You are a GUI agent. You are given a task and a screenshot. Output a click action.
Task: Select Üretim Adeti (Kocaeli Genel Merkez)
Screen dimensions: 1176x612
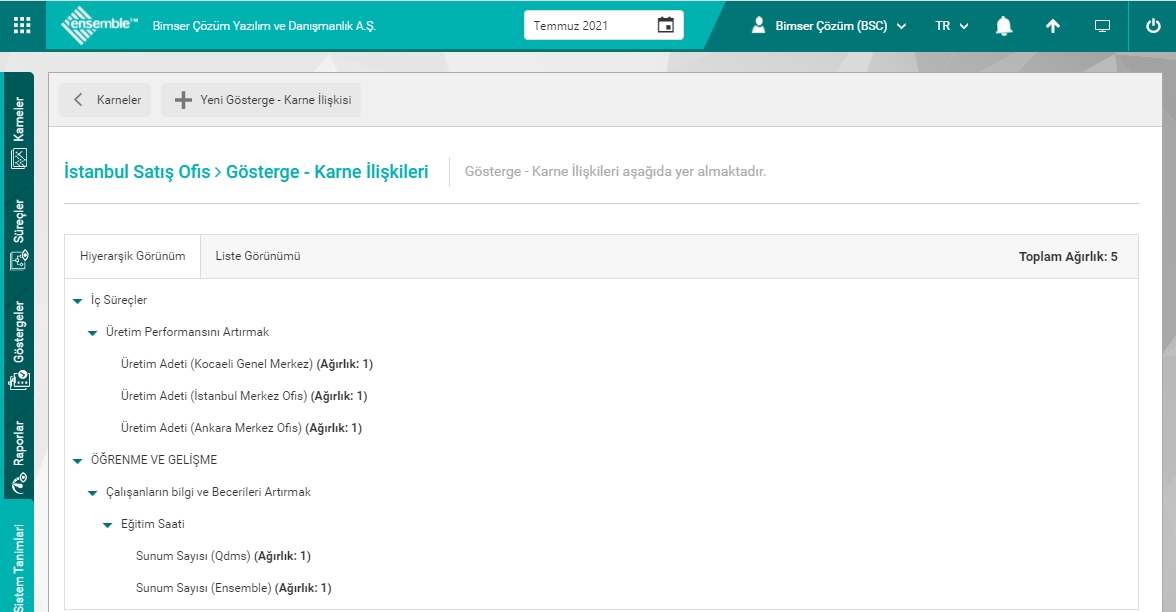pyautogui.click(x=247, y=364)
